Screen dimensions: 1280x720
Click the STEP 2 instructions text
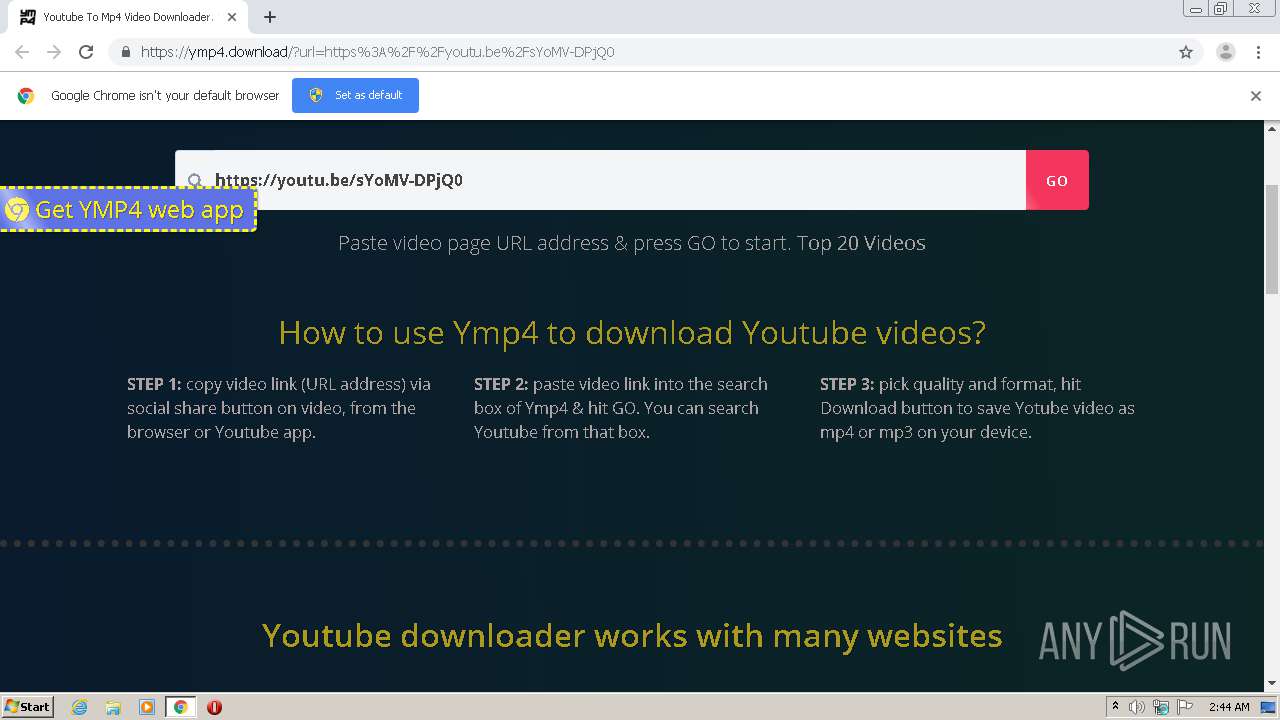[x=622, y=408]
